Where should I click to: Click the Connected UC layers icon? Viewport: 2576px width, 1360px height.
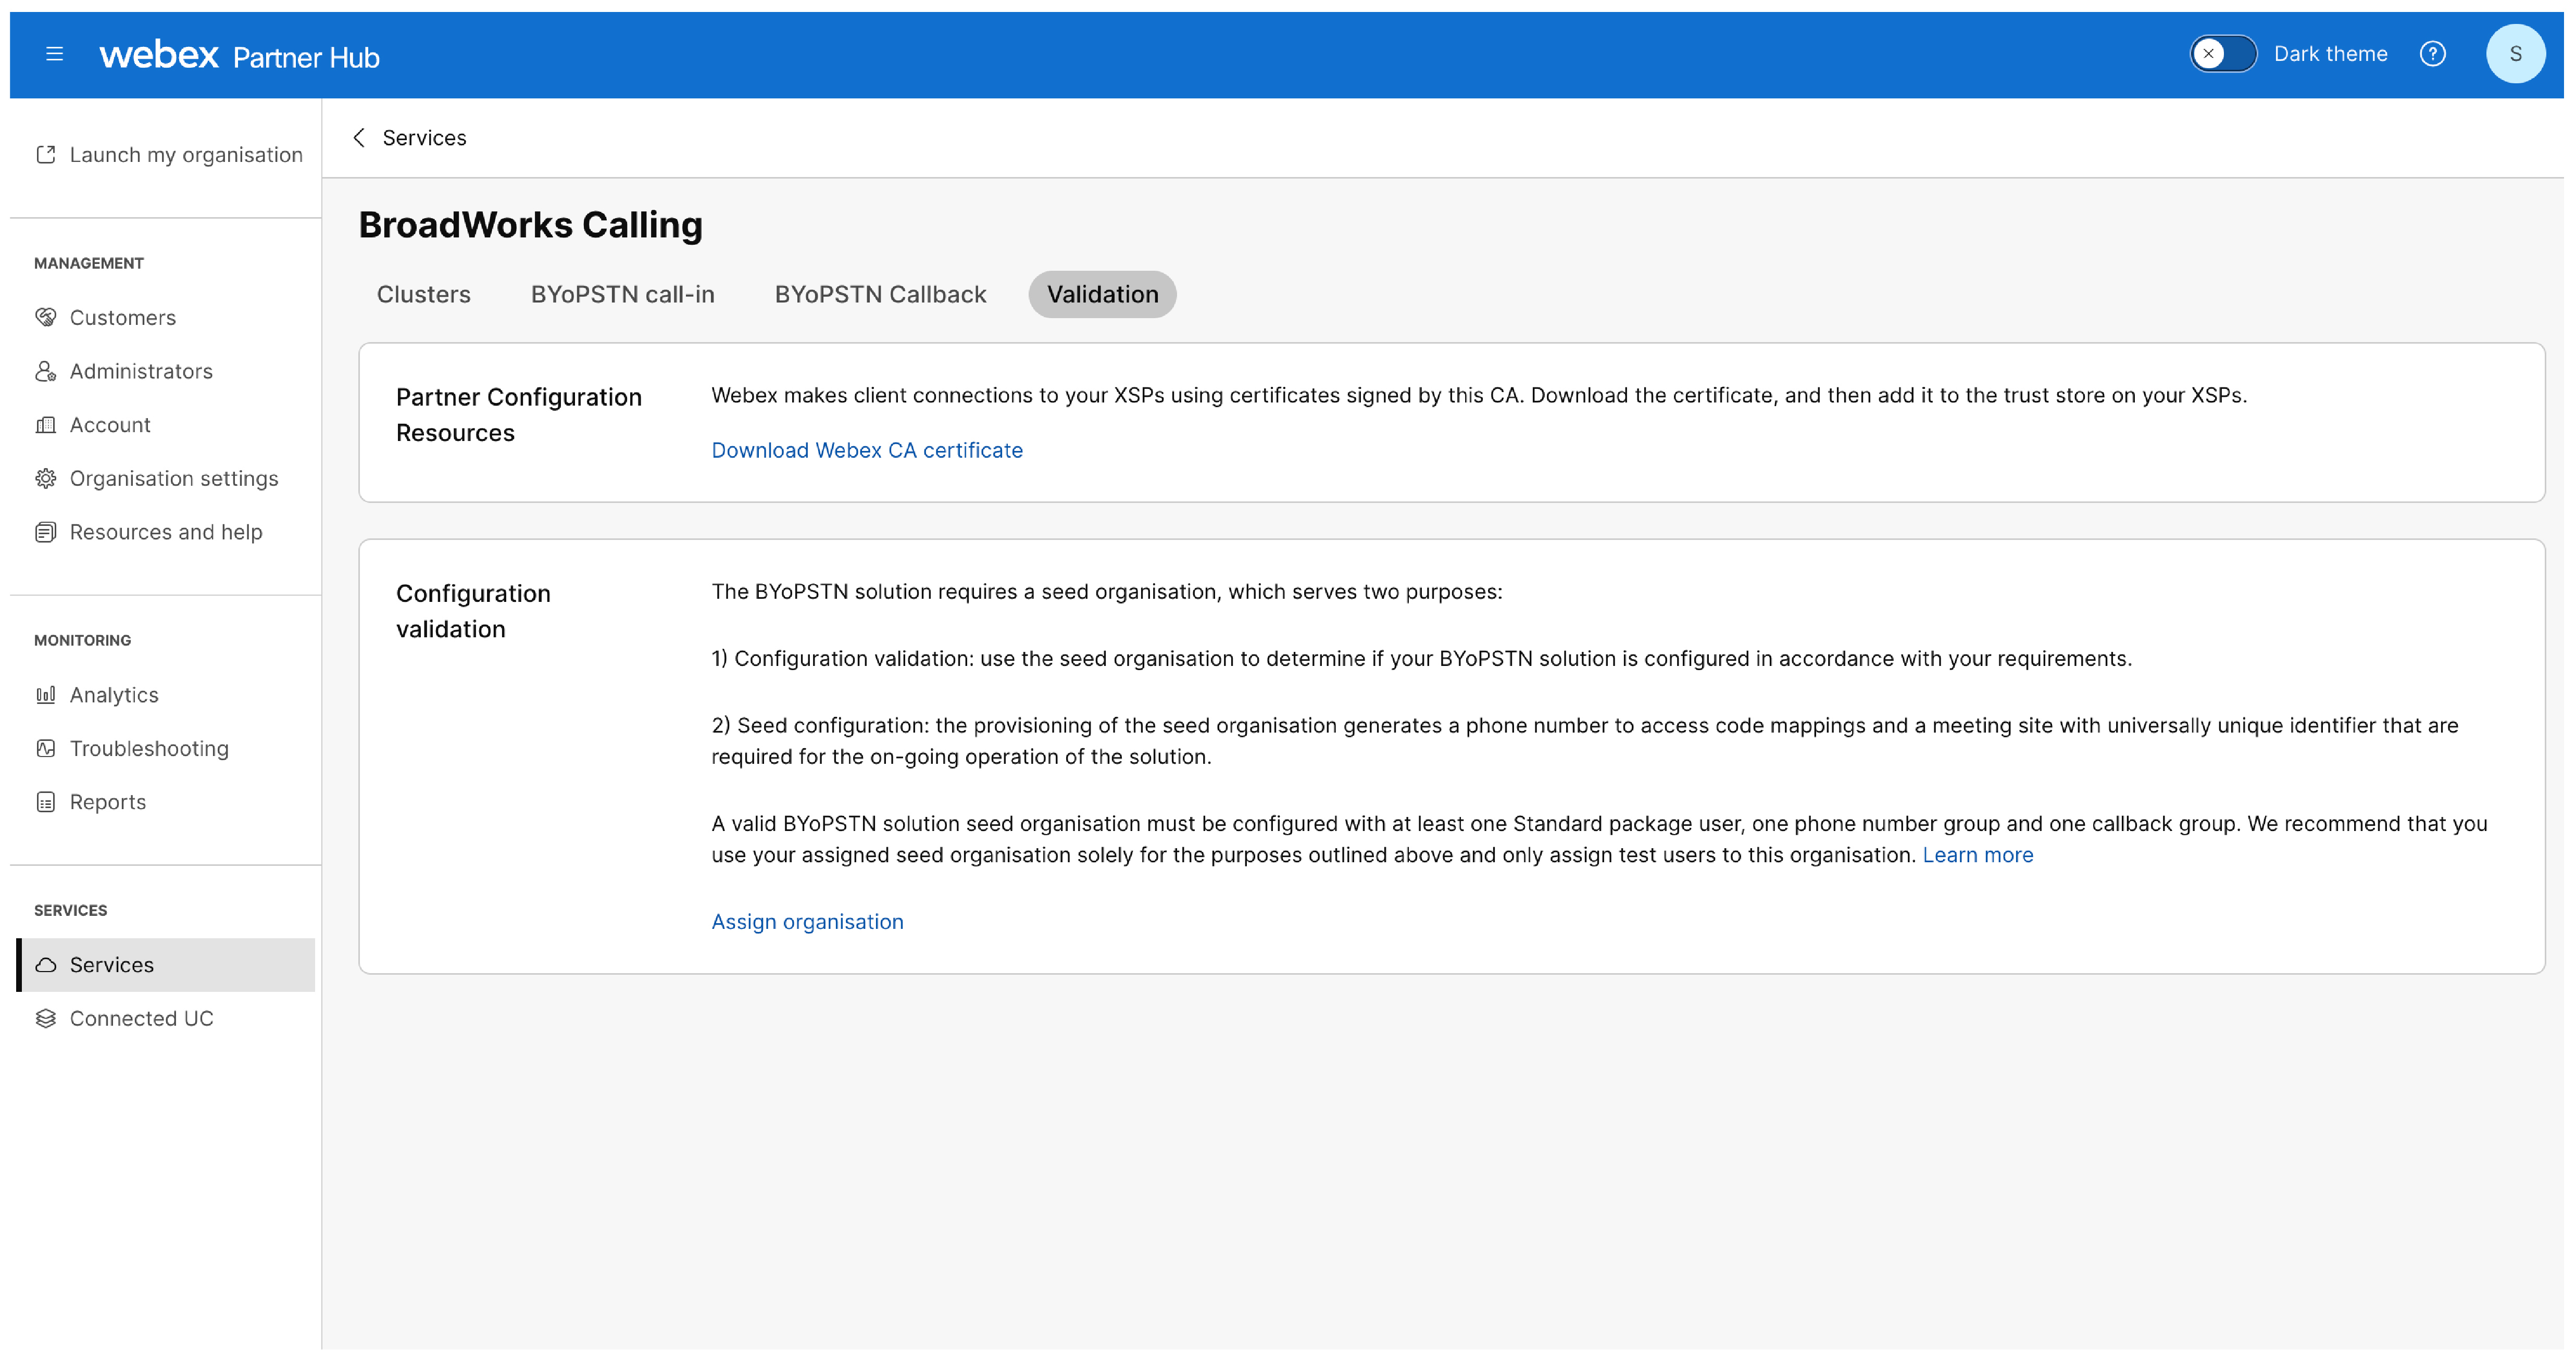pyautogui.click(x=46, y=1019)
